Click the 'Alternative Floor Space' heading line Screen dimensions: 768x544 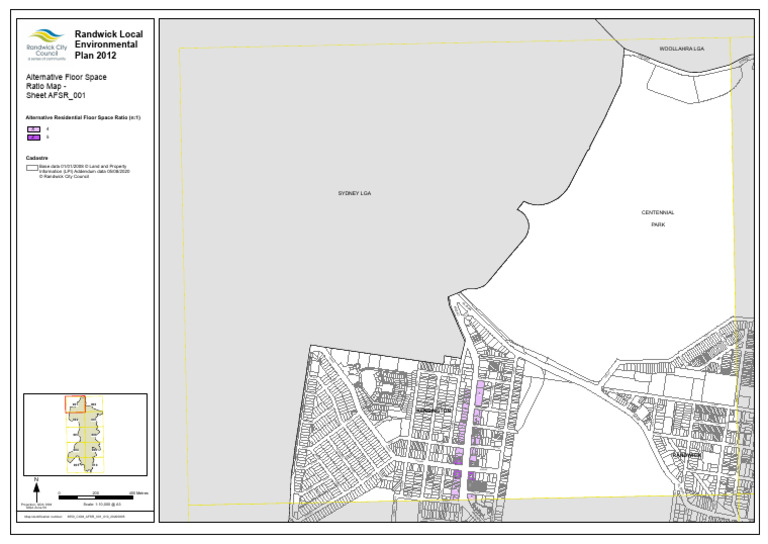tap(66, 77)
